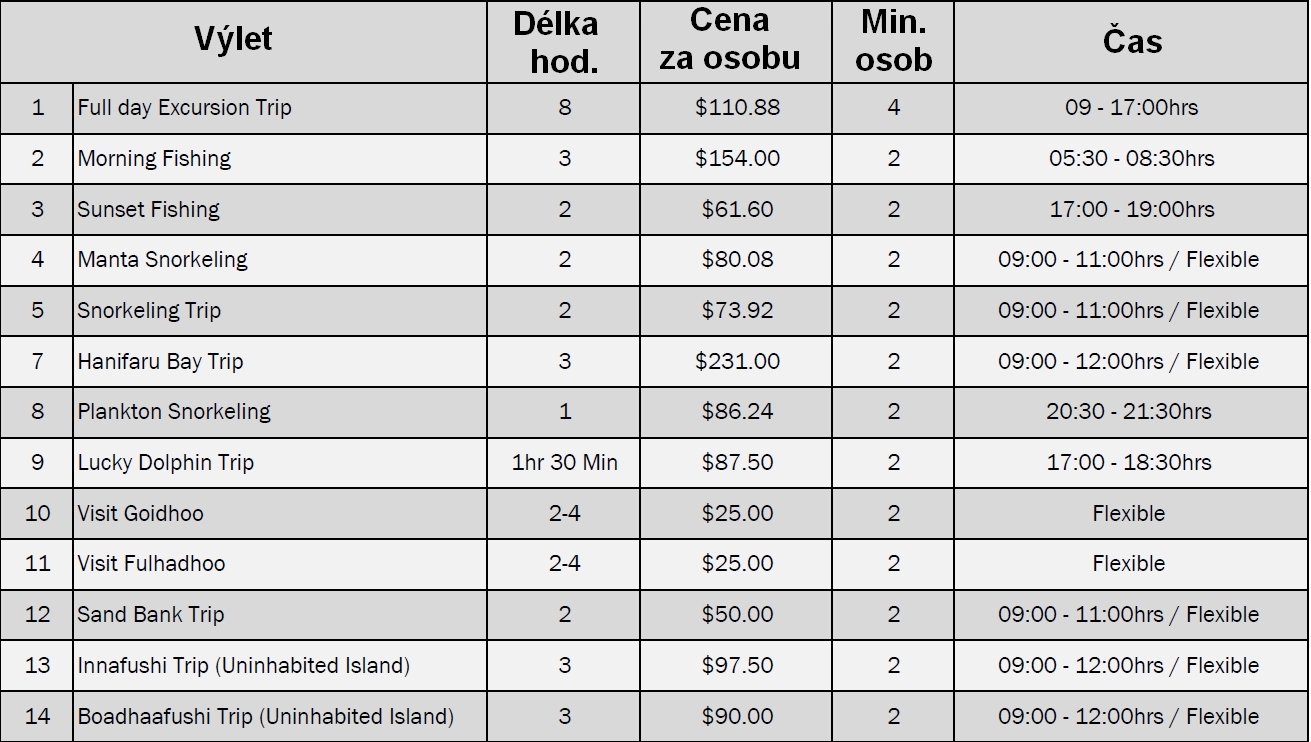Image resolution: width=1311 pixels, height=742 pixels.
Task: Click the Manta Snorkeling trip name
Action: (x=163, y=260)
